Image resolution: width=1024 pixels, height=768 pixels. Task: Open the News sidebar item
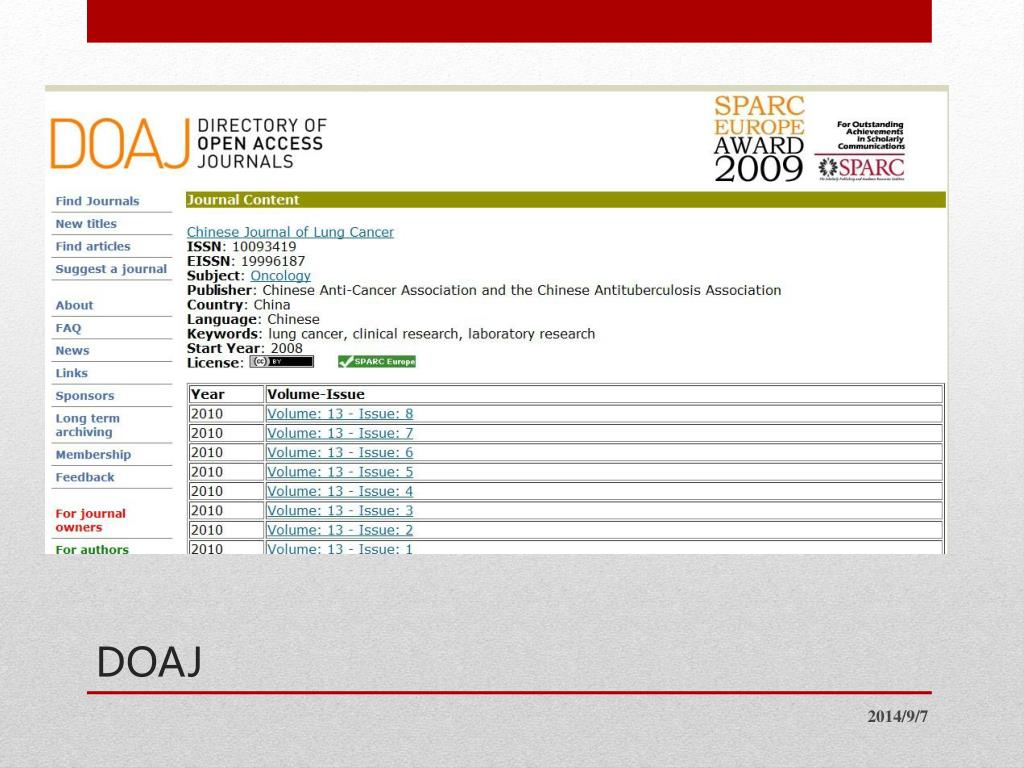point(72,351)
